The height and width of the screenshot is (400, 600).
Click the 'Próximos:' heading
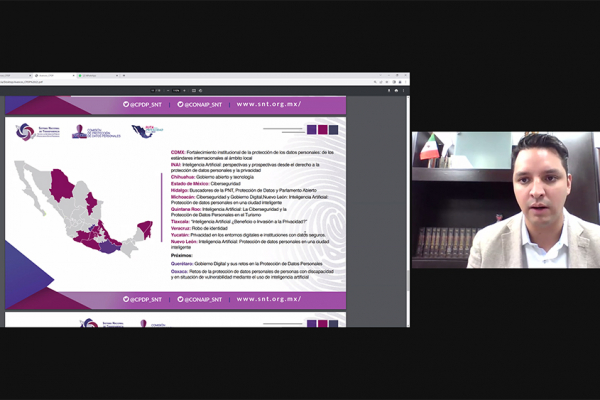click(x=182, y=255)
